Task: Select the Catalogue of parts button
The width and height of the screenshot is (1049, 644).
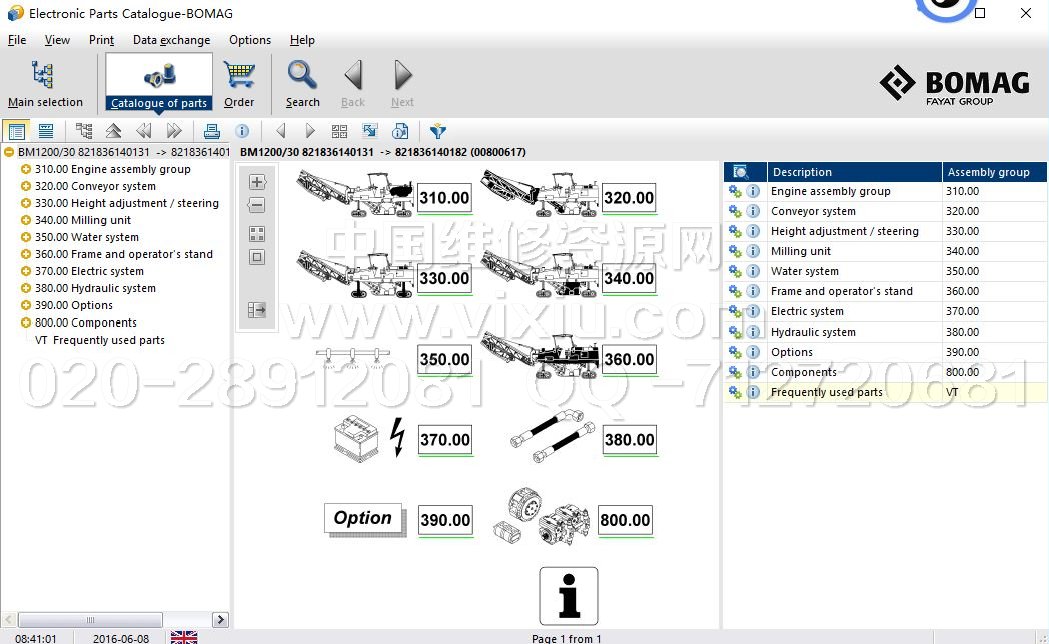Action: [x=159, y=82]
